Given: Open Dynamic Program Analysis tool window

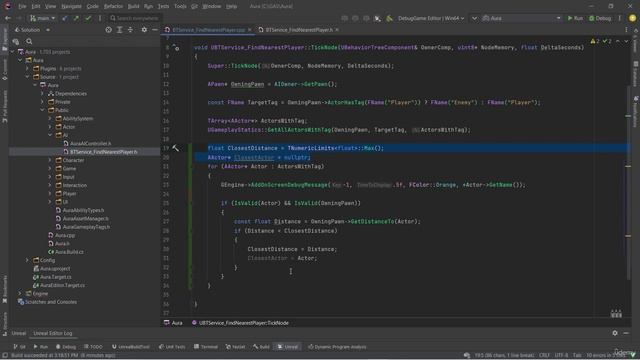Looking at the screenshot, I should pos(337,347).
